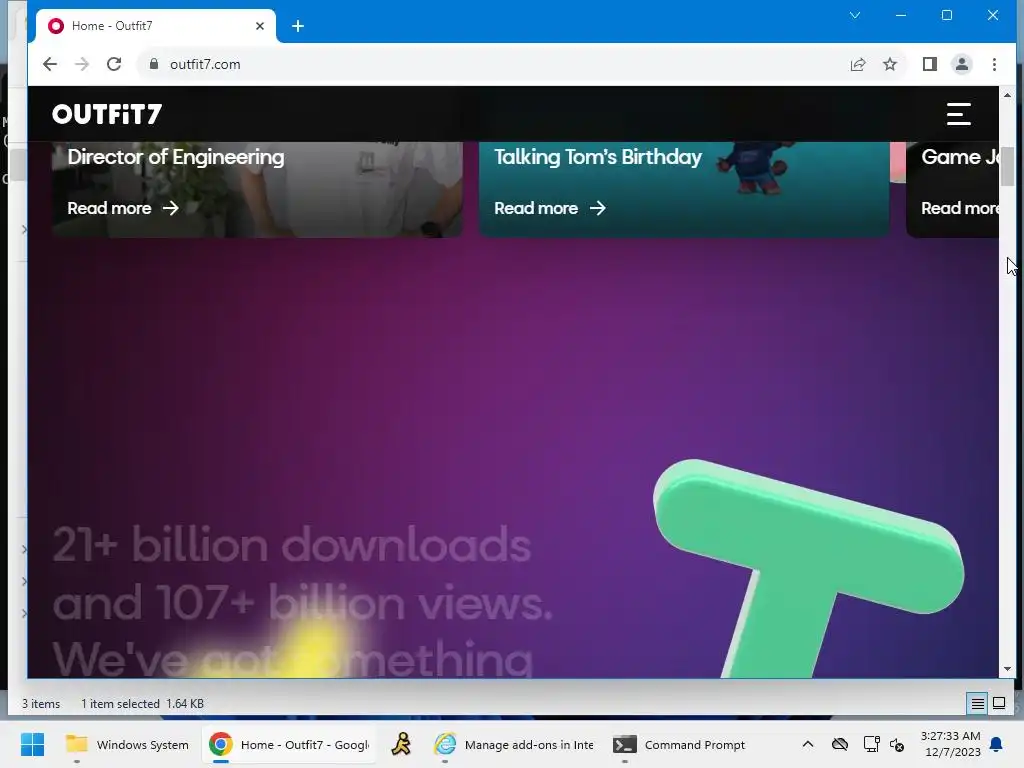Click the cloud sync tray icon

(840, 744)
